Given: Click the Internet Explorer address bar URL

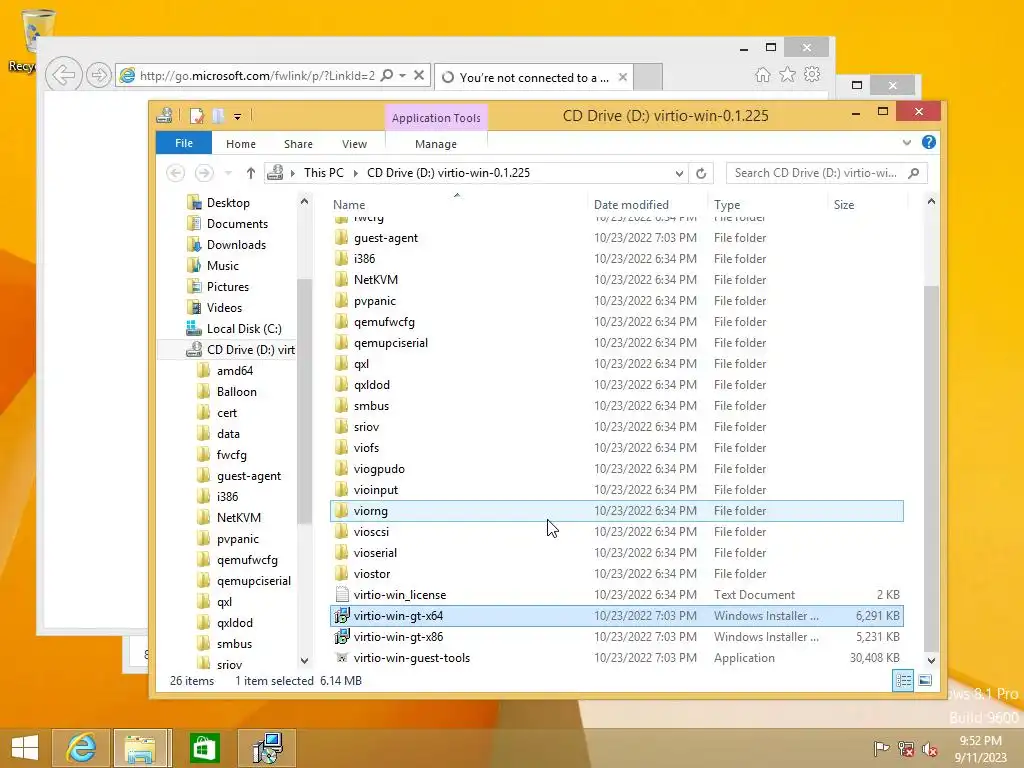Looking at the screenshot, I should [x=257, y=76].
